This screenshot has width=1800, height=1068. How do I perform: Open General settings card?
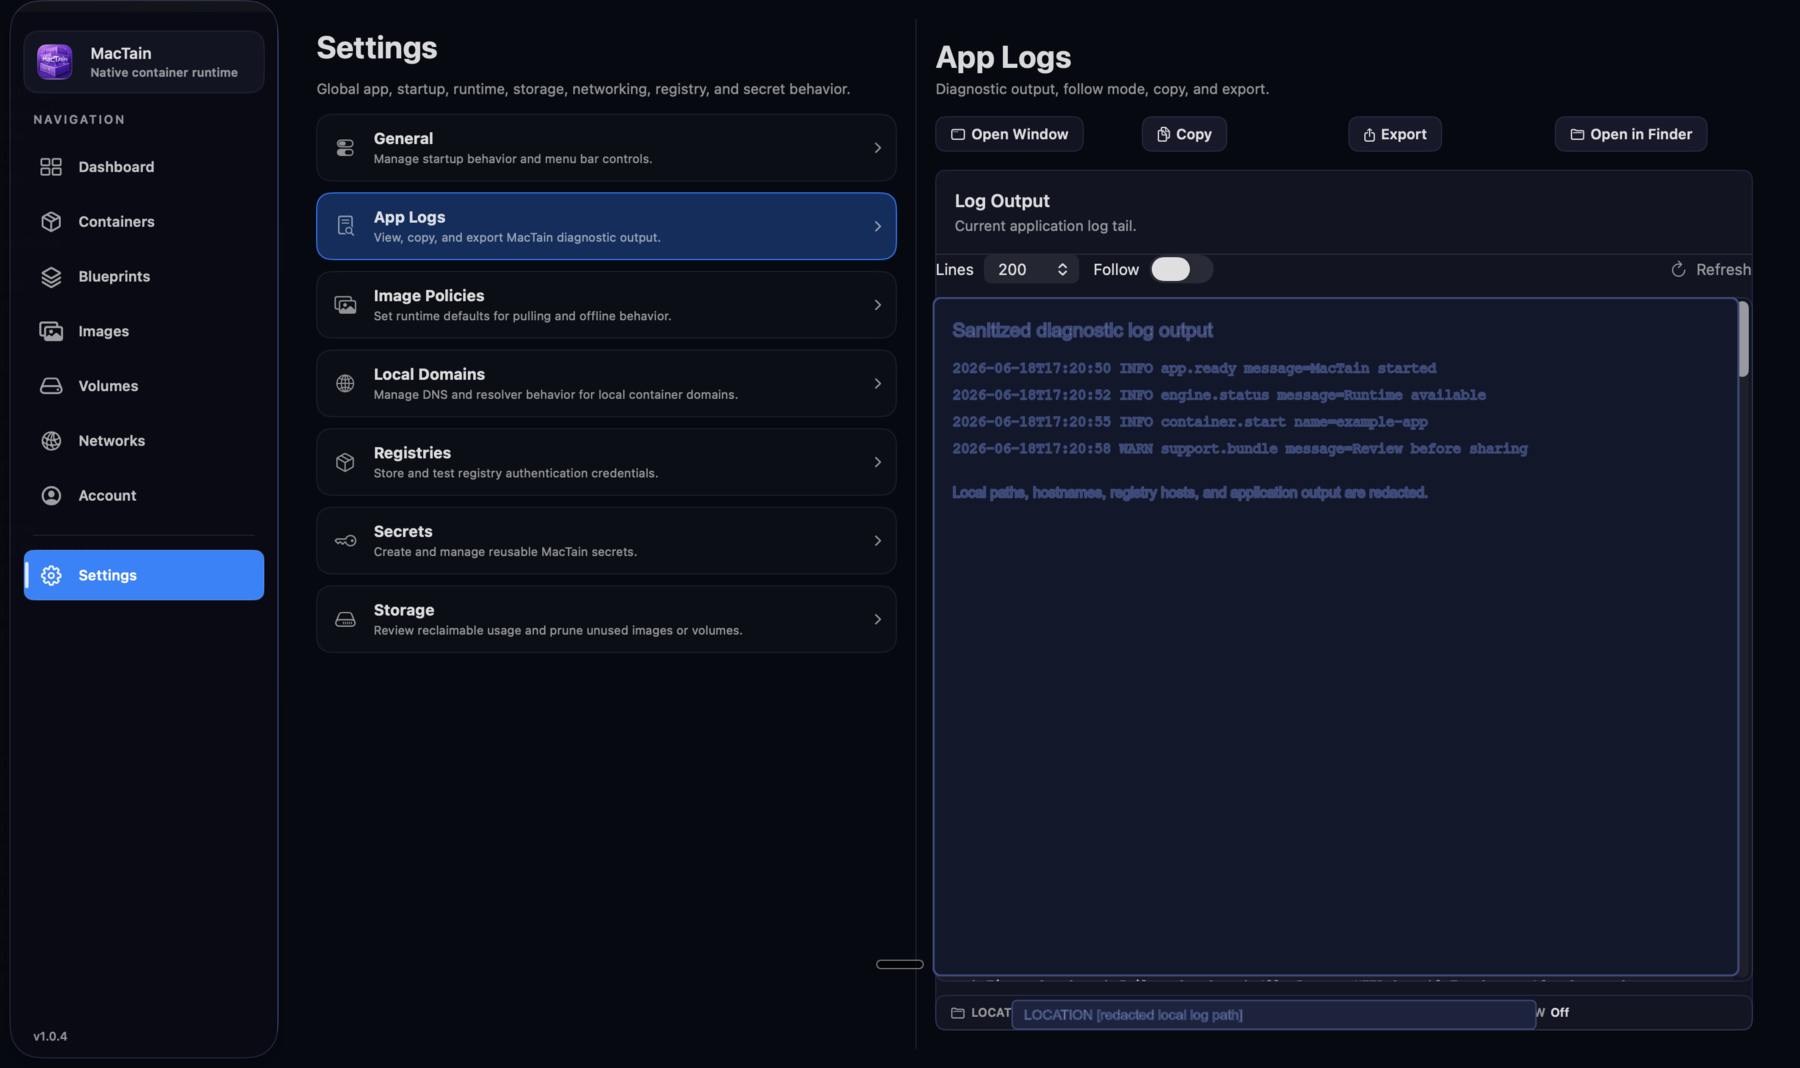[606, 148]
